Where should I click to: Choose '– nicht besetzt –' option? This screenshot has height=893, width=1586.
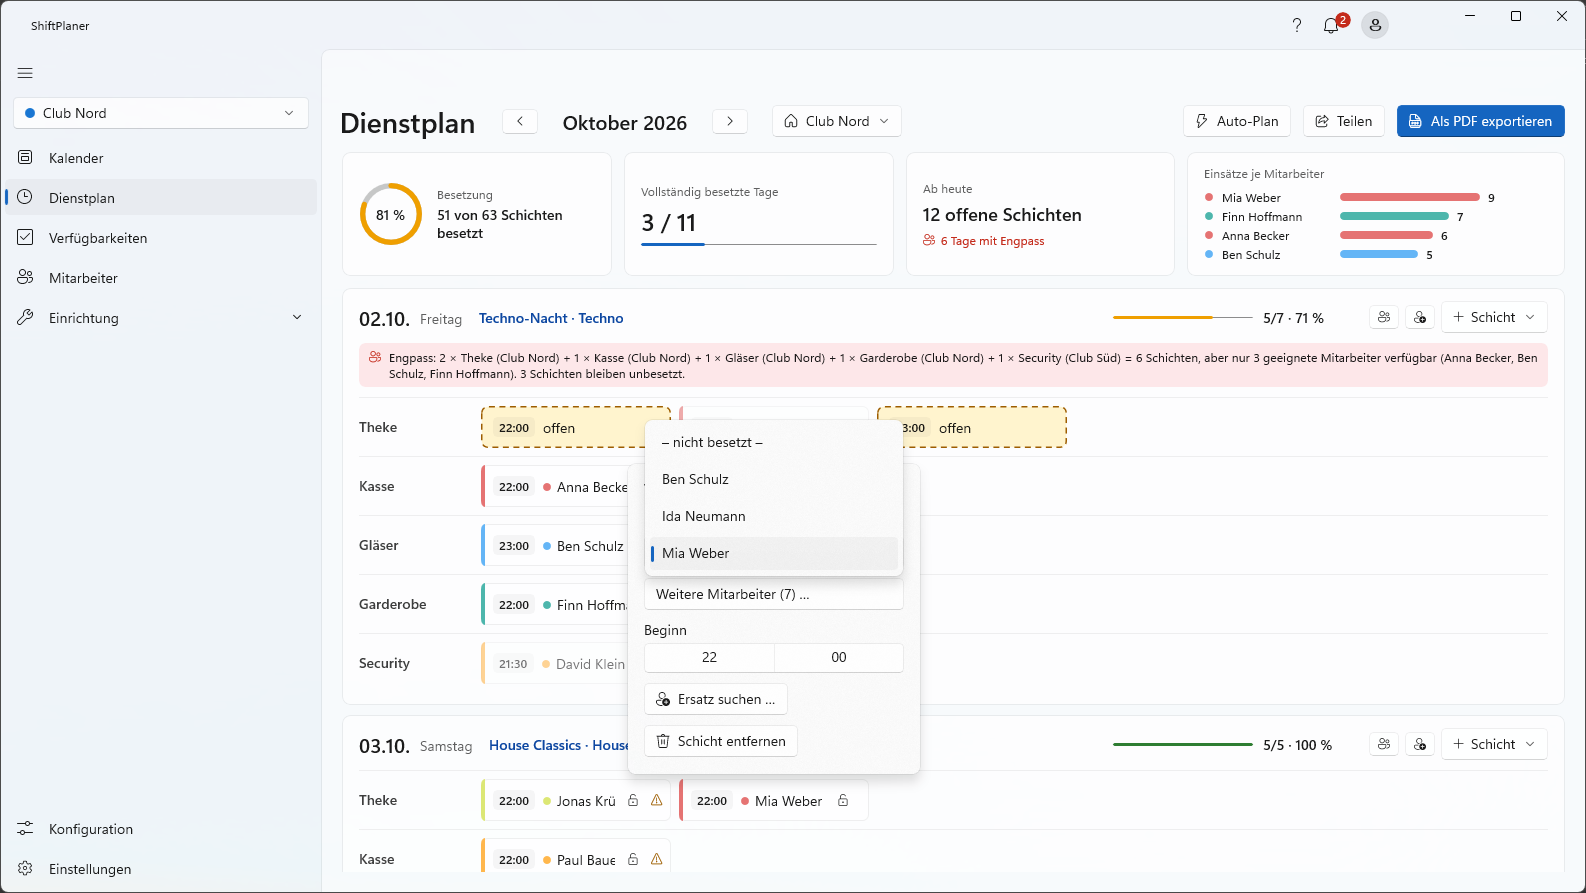[x=774, y=442]
